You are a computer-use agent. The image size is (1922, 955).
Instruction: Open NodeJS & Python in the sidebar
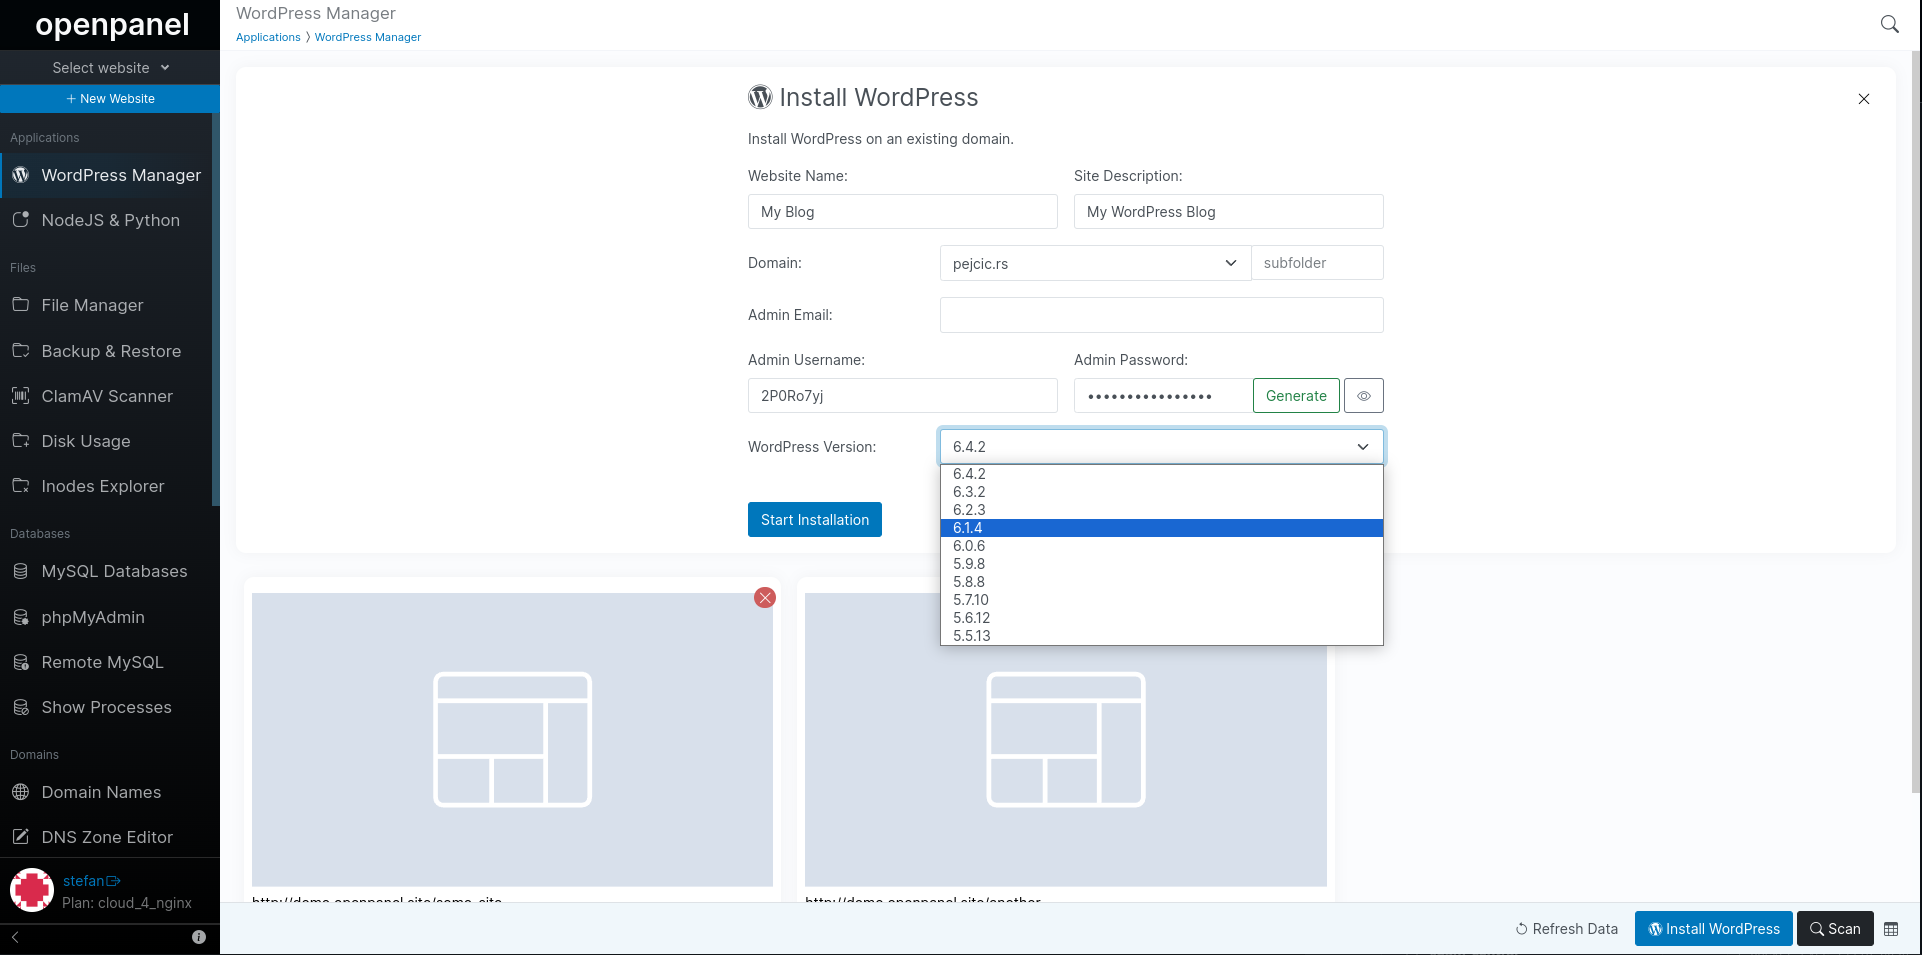(x=108, y=220)
